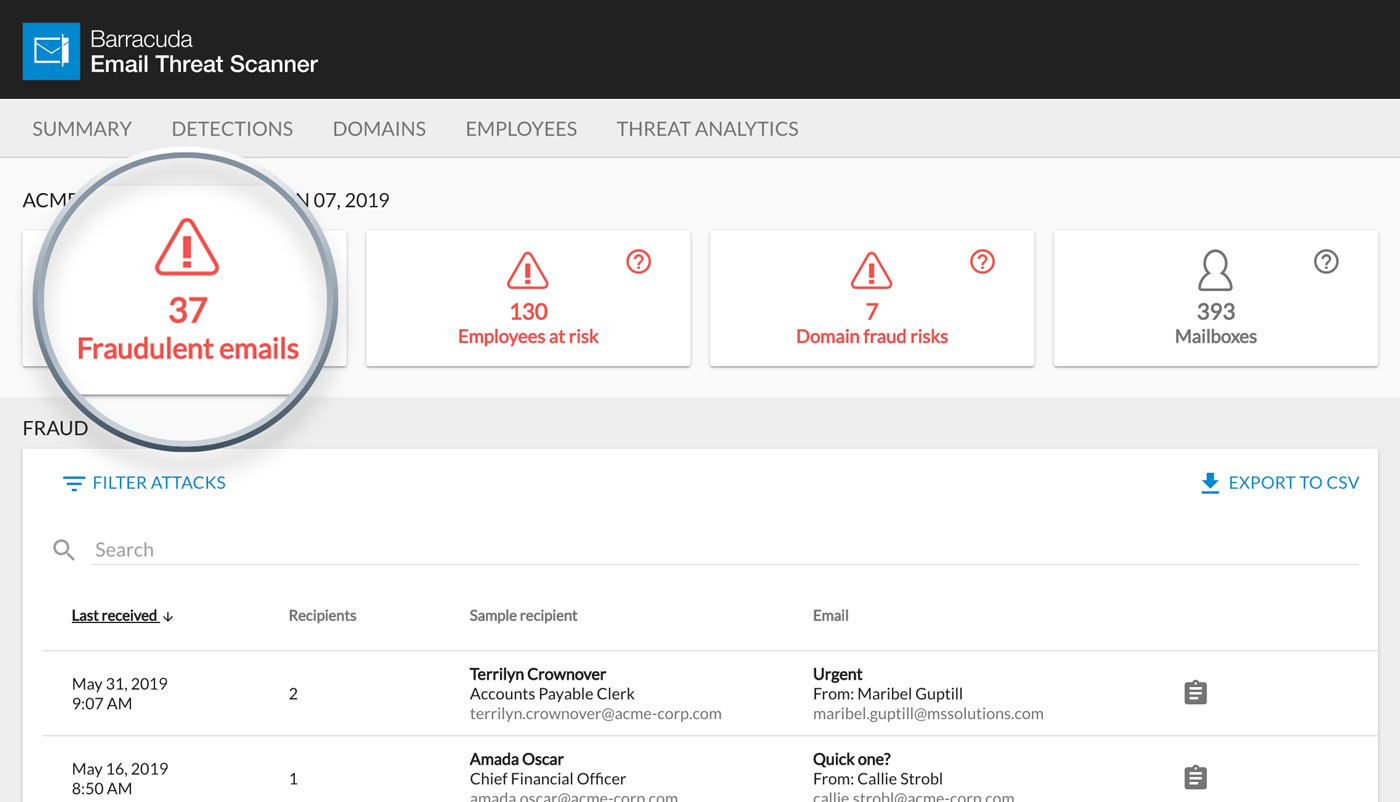Click the warning icon on Employees at risk card
The width and height of the screenshot is (1400, 802).
pos(528,269)
